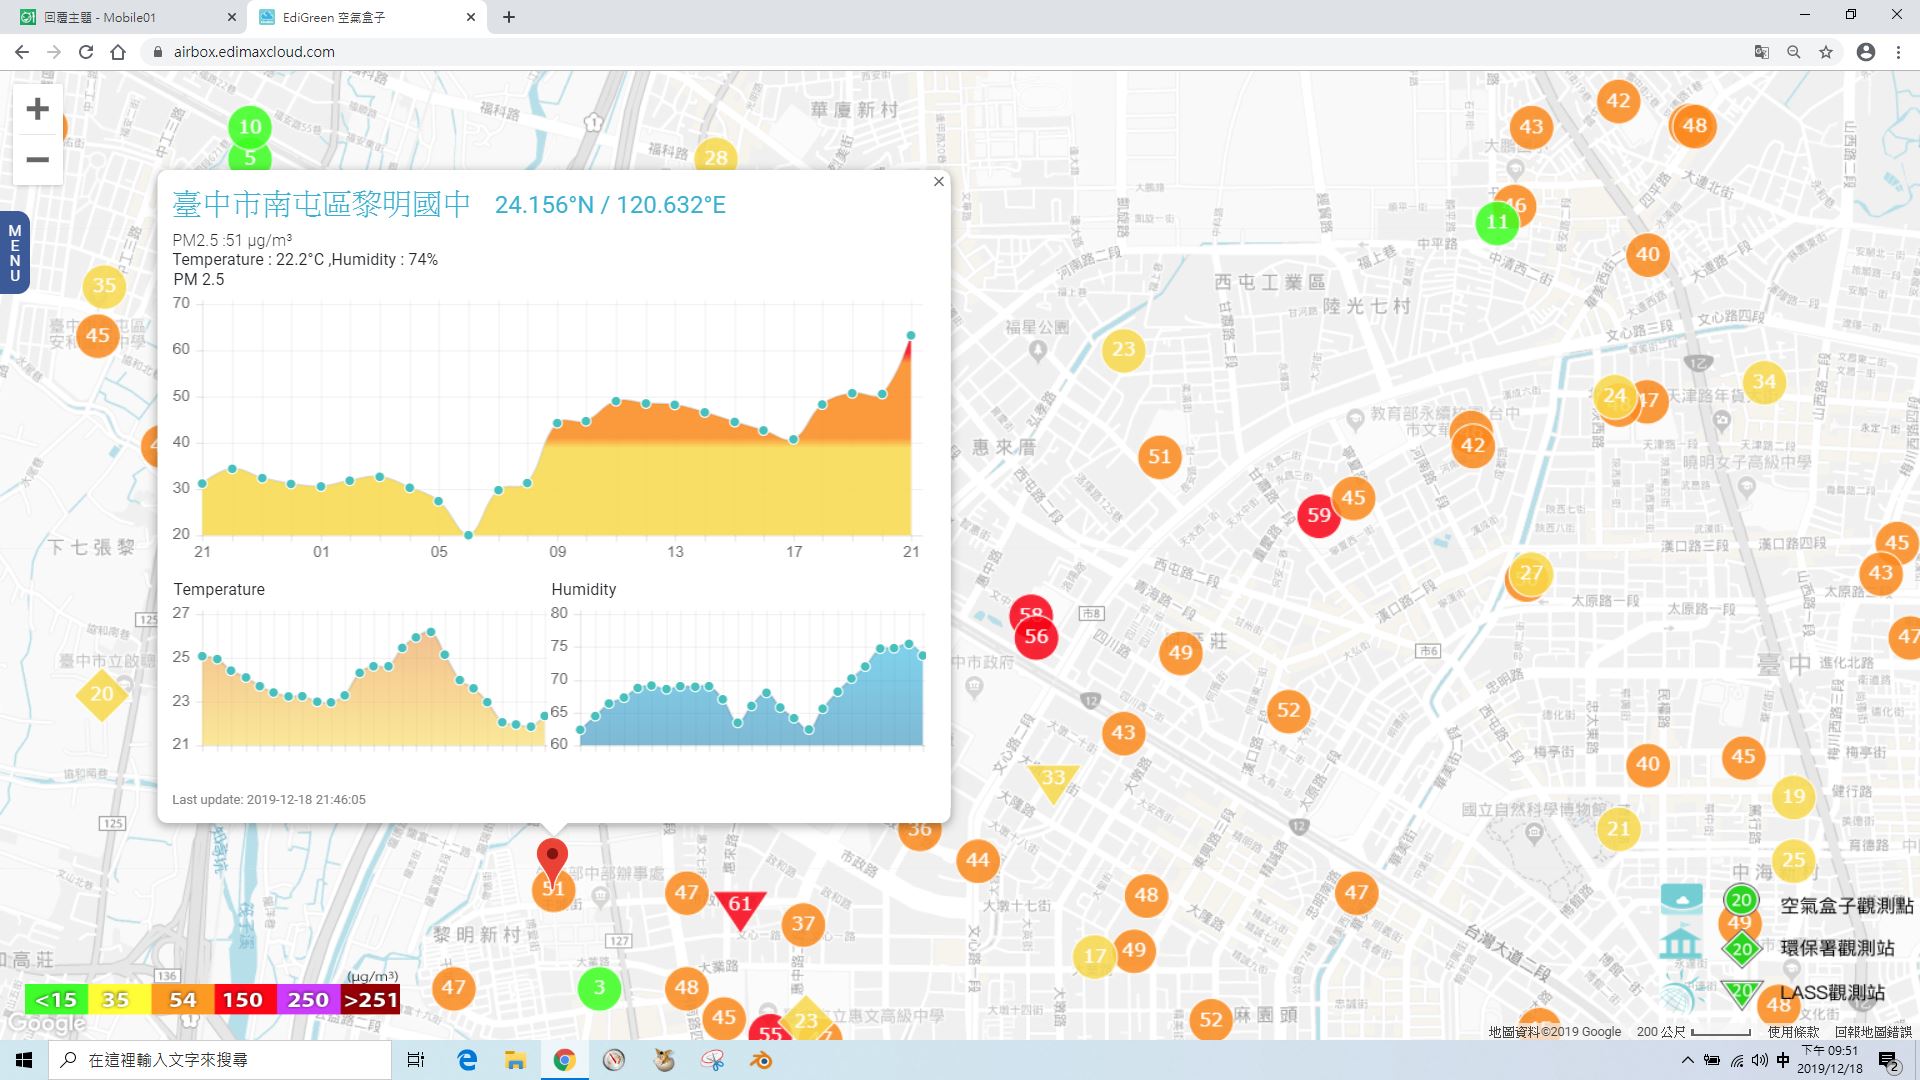
Task: Open the yellow 19 marker
Action: pyautogui.click(x=1794, y=796)
